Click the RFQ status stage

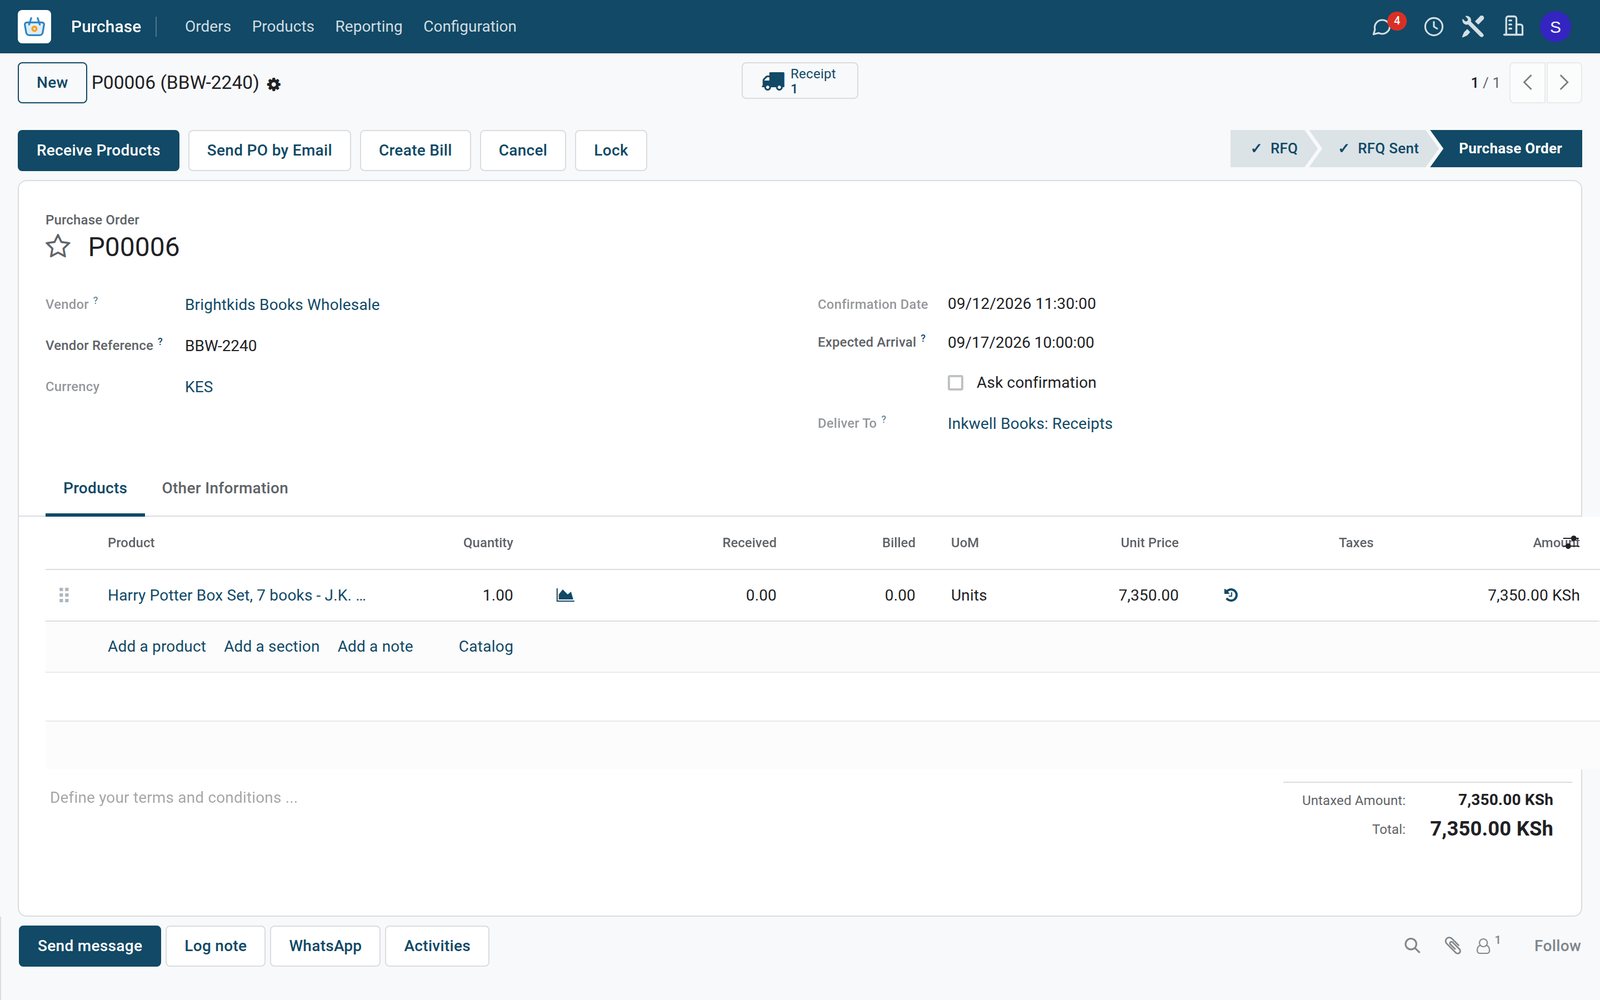[x=1273, y=148]
